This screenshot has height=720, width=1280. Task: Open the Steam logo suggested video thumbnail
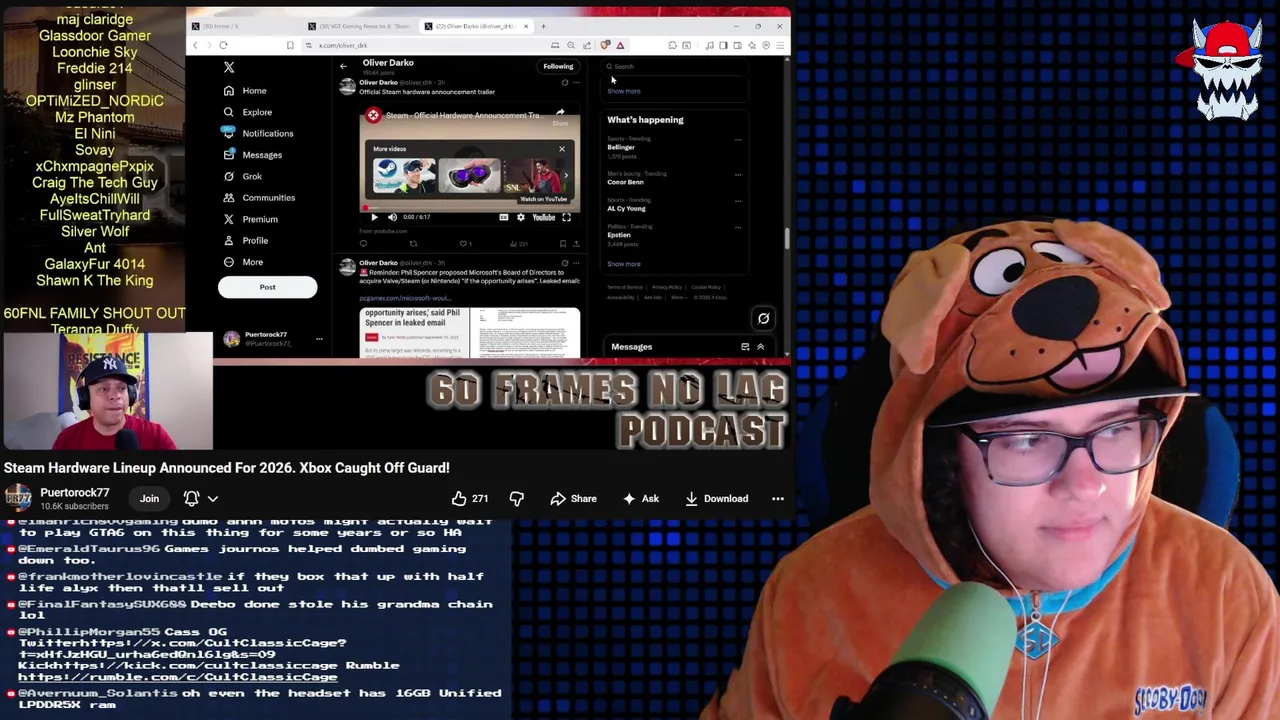404,176
